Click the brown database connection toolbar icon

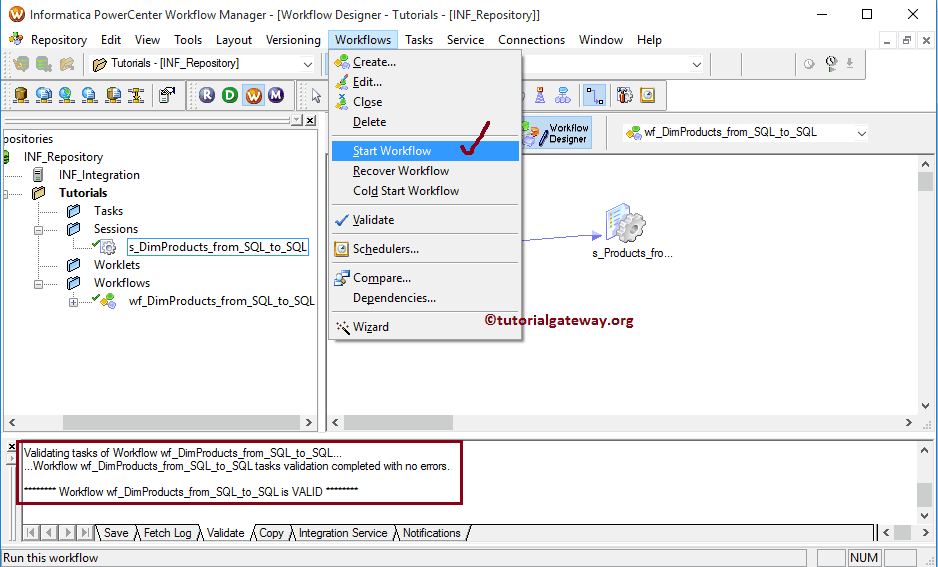(x=22, y=95)
